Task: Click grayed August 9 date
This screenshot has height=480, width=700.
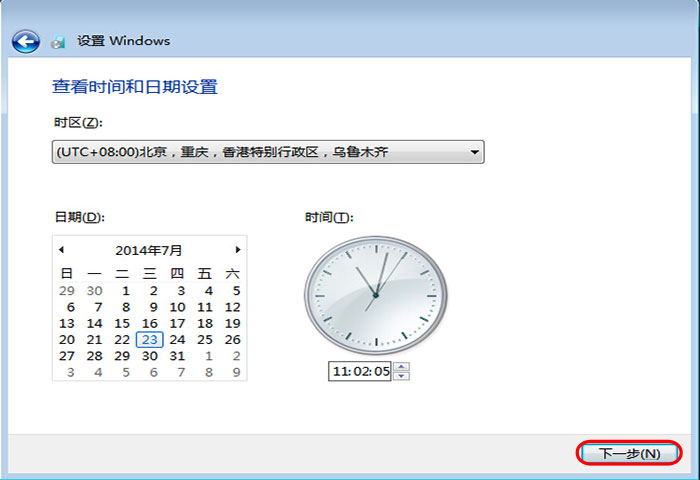Action: (236, 372)
